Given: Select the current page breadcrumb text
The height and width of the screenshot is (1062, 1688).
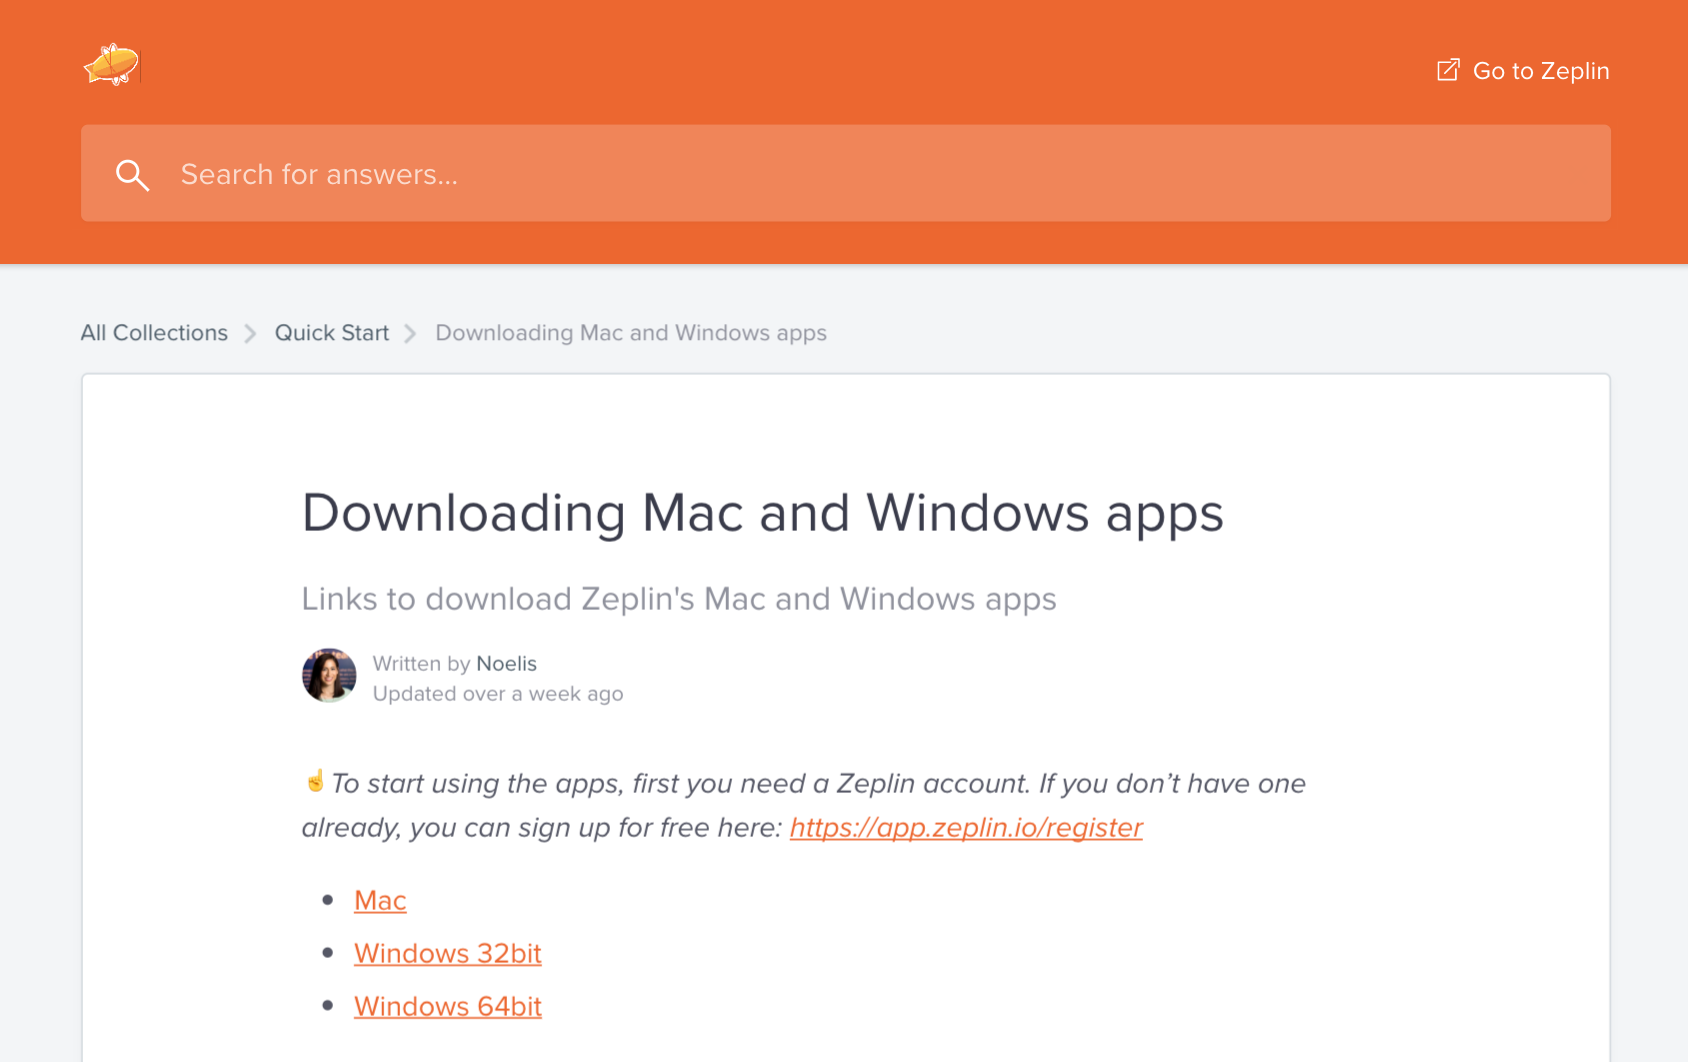Looking at the screenshot, I should coord(630,333).
